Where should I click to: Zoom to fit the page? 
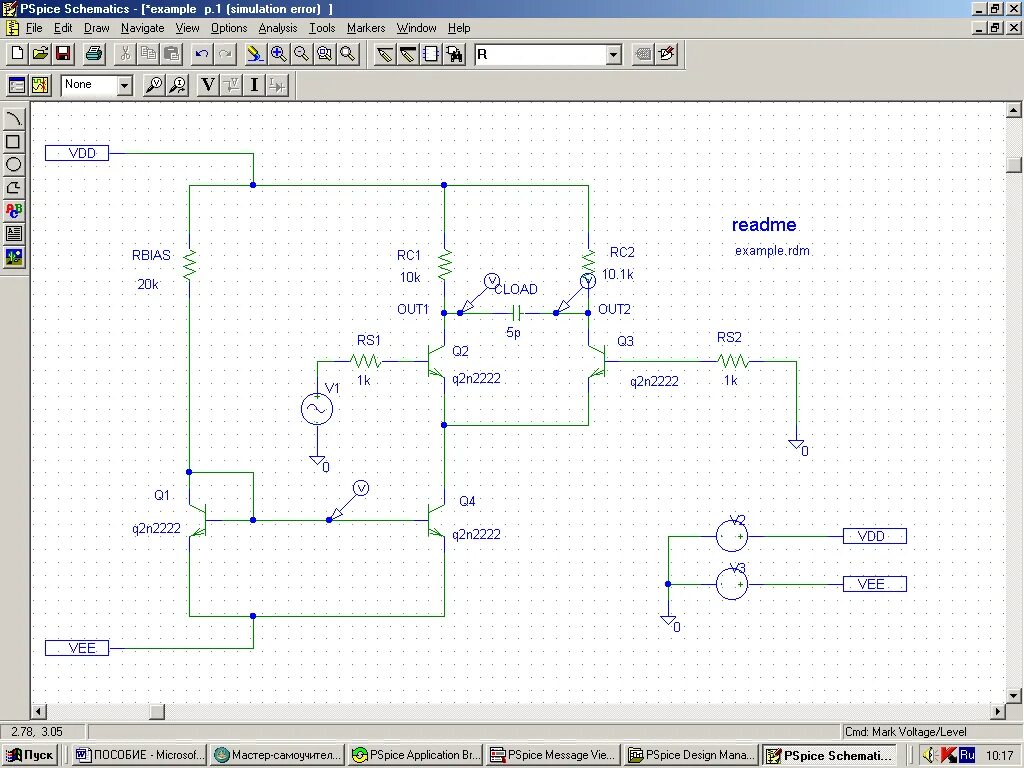[347, 54]
